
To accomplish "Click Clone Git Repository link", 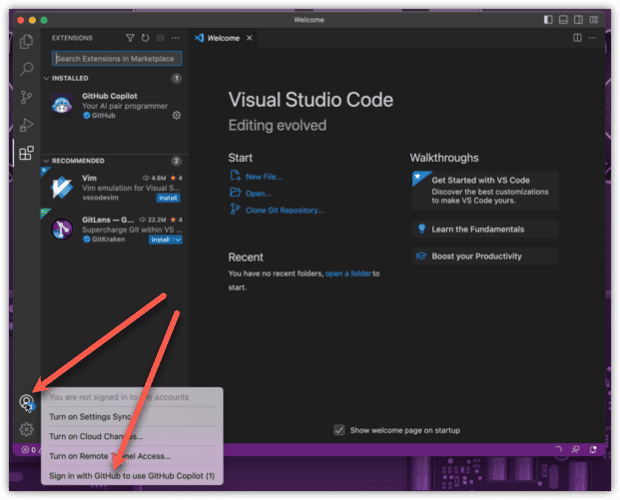I will coord(284,210).
